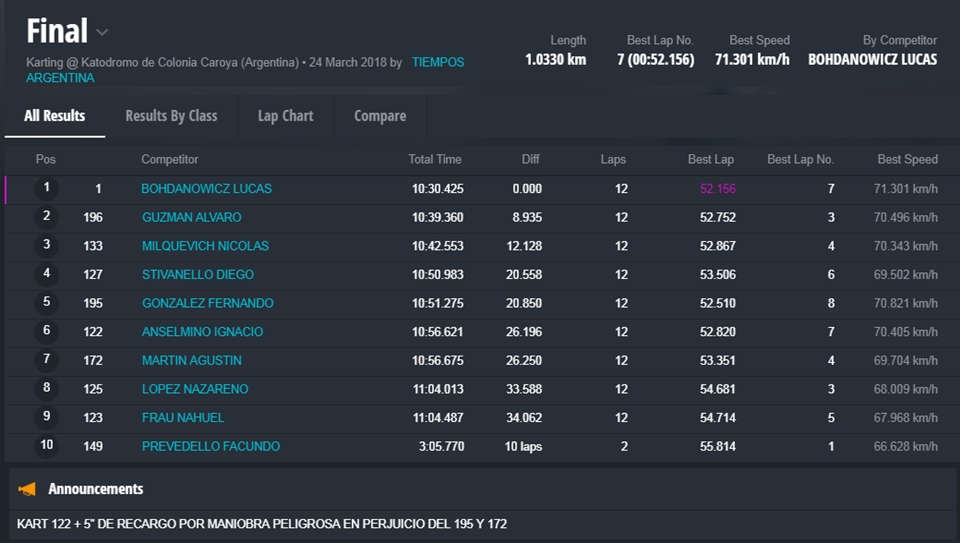Click the Announcements megaphone icon

[x=28, y=489]
